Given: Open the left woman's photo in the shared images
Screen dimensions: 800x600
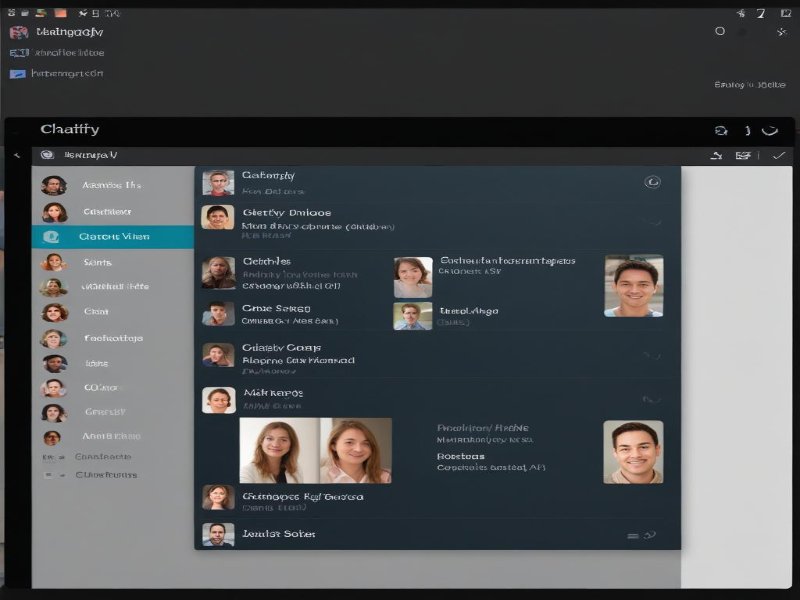Looking at the screenshot, I should click(279, 450).
